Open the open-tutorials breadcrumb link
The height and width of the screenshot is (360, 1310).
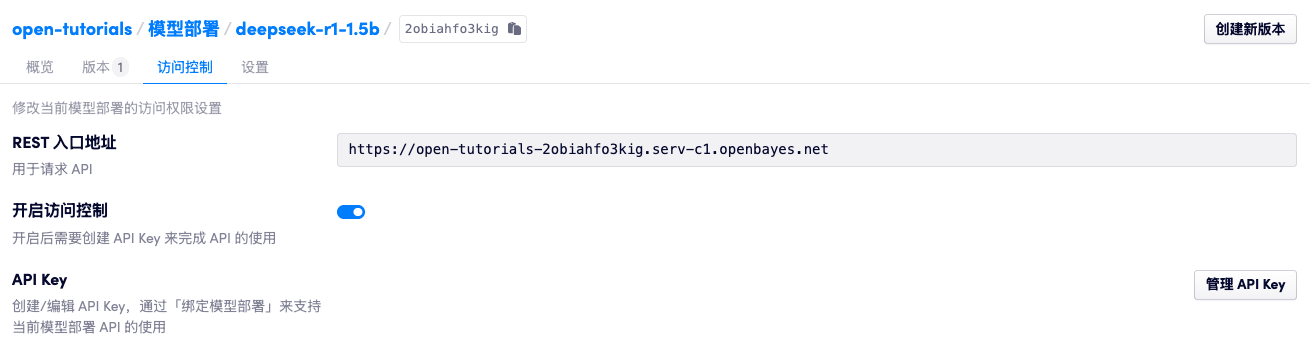click(x=72, y=29)
